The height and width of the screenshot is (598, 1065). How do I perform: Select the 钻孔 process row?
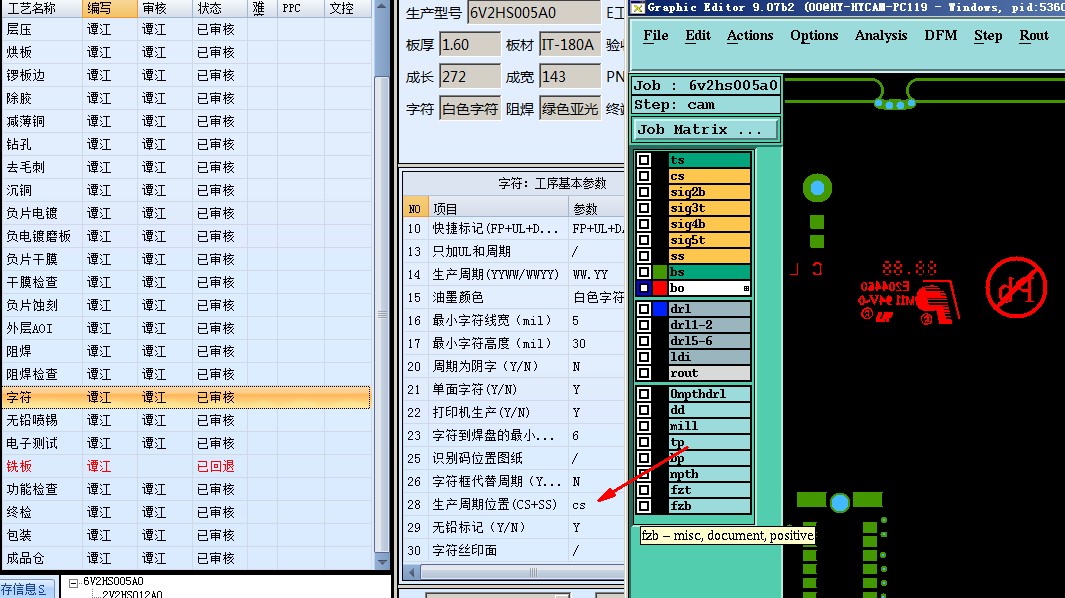pos(185,145)
